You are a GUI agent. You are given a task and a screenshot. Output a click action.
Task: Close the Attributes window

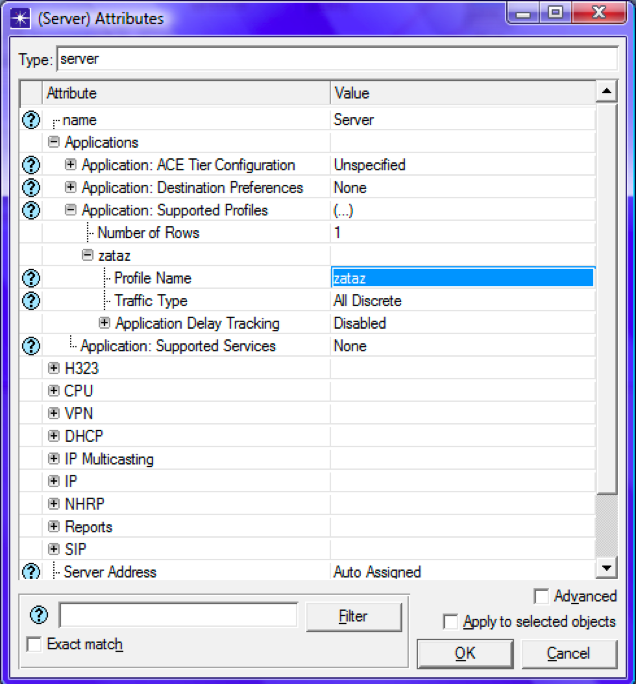pyautogui.click(x=598, y=14)
